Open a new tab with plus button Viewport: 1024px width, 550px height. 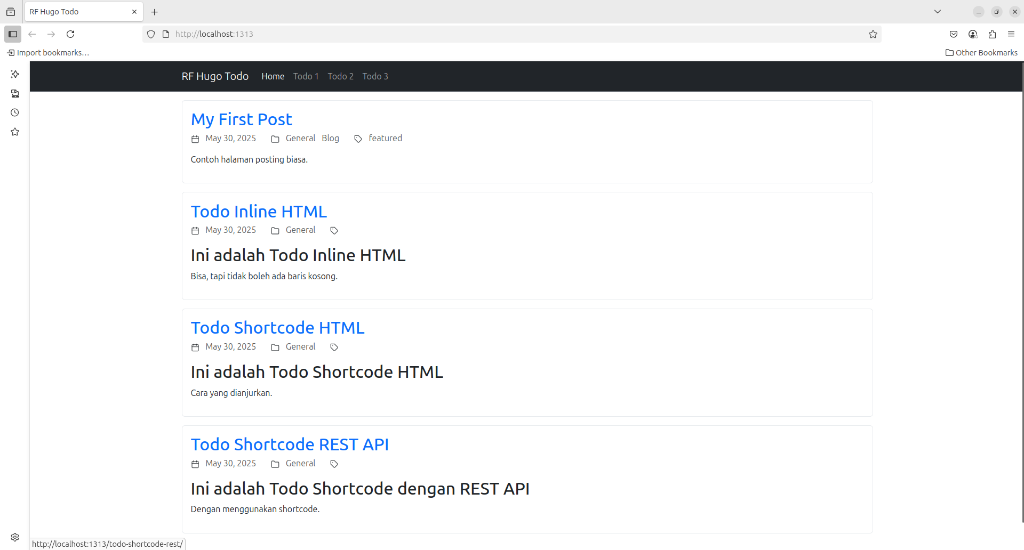tap(154, 12)
